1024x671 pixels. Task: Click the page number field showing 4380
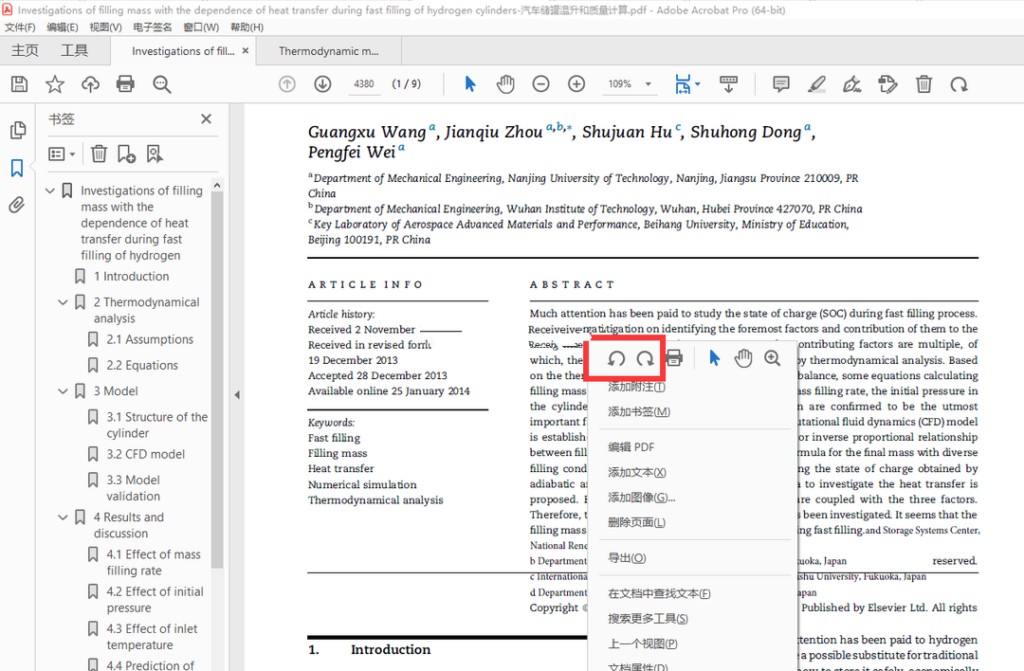click(x=363, y=84)
